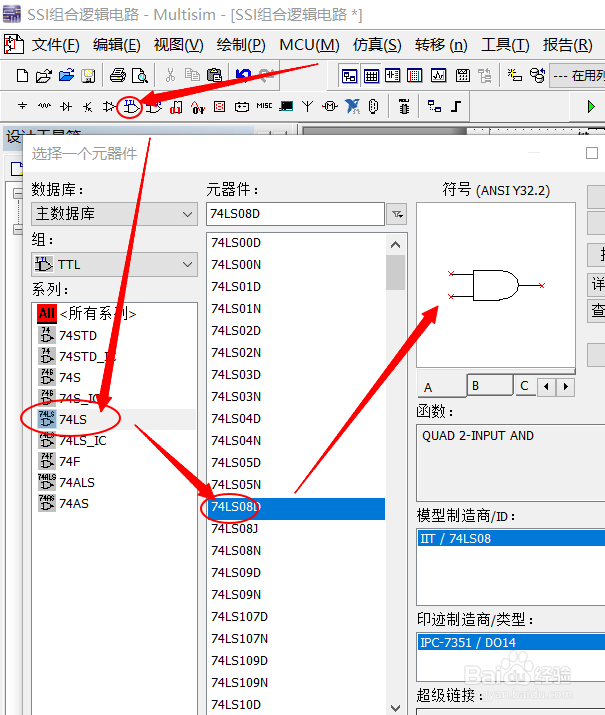Copy selection using copy icon

coord(192,75)
